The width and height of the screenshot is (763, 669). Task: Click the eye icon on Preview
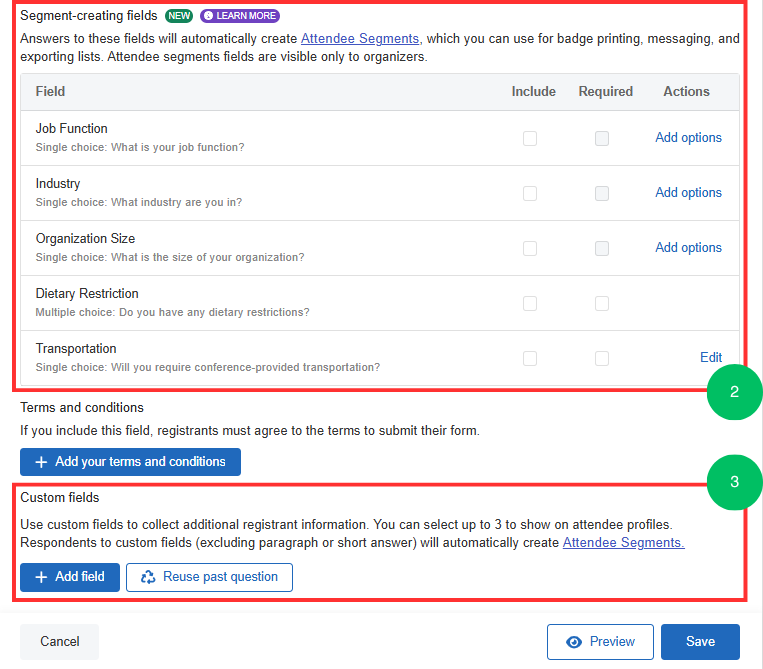click(574, 642)
